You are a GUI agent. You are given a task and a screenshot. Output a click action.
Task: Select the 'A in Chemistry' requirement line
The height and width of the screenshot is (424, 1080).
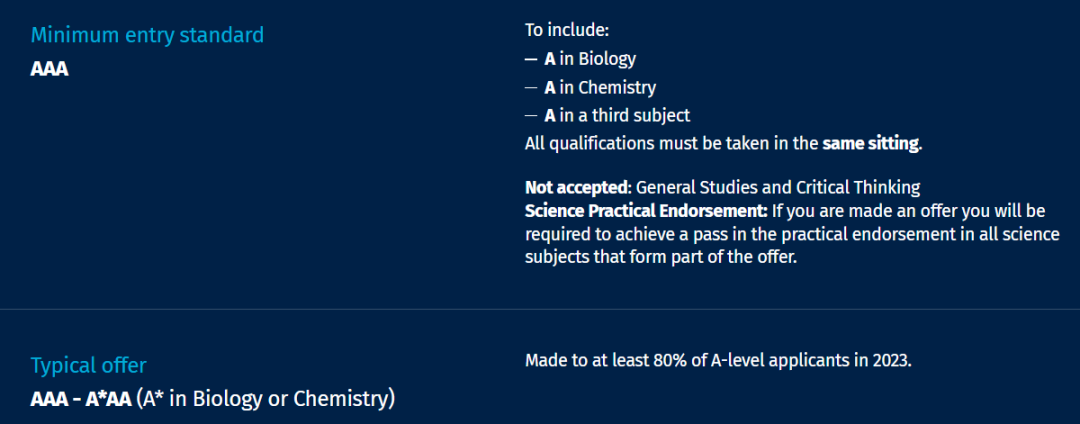(x=600, y=88)
